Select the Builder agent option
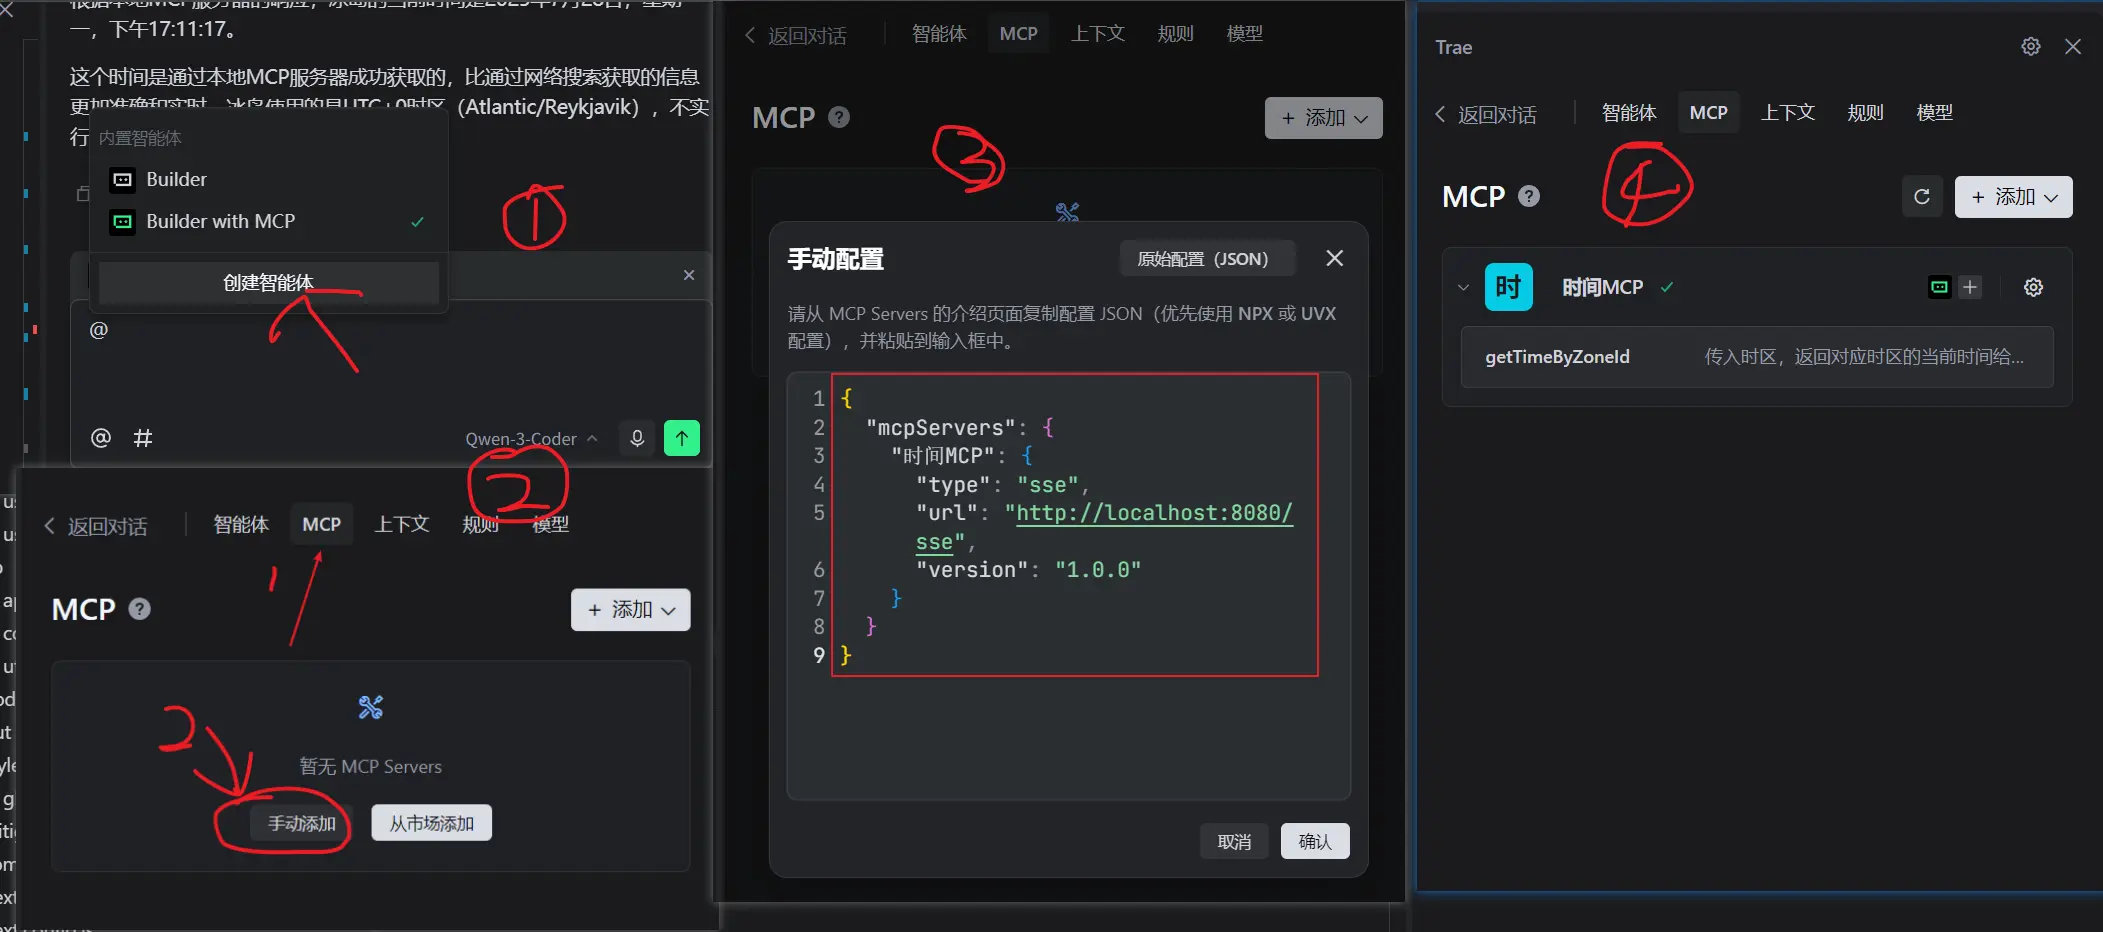The image size is (2103, 932). click(177, 180)
